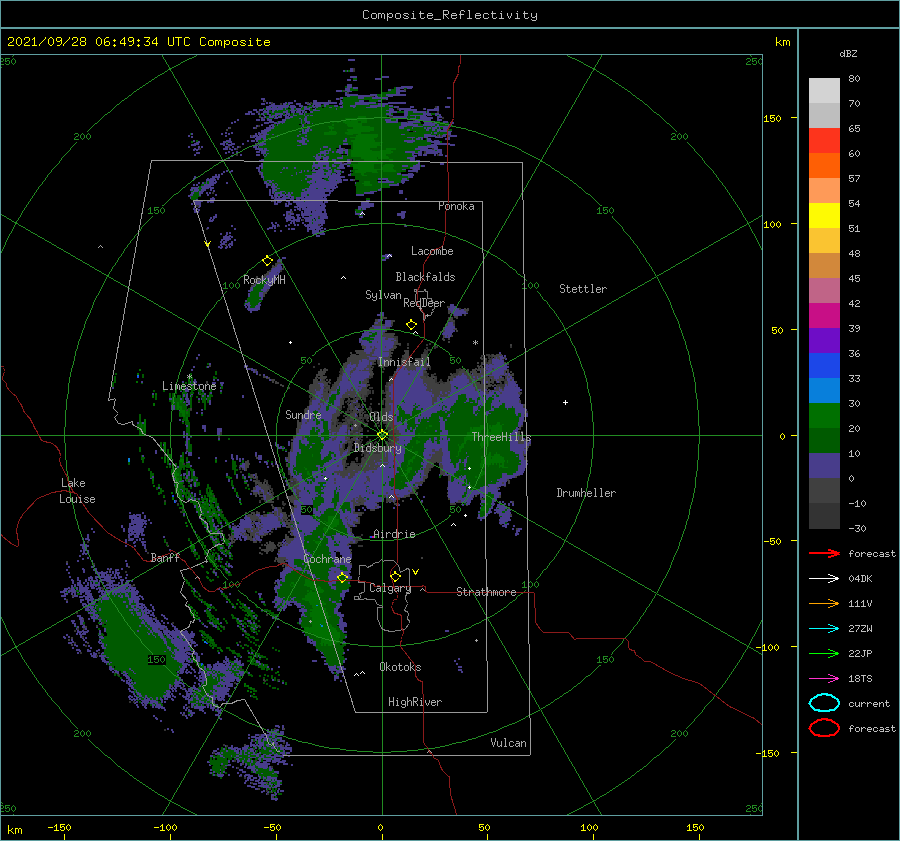Click the Olds label
Screen dimensions: 900x841
click(381, 417)
